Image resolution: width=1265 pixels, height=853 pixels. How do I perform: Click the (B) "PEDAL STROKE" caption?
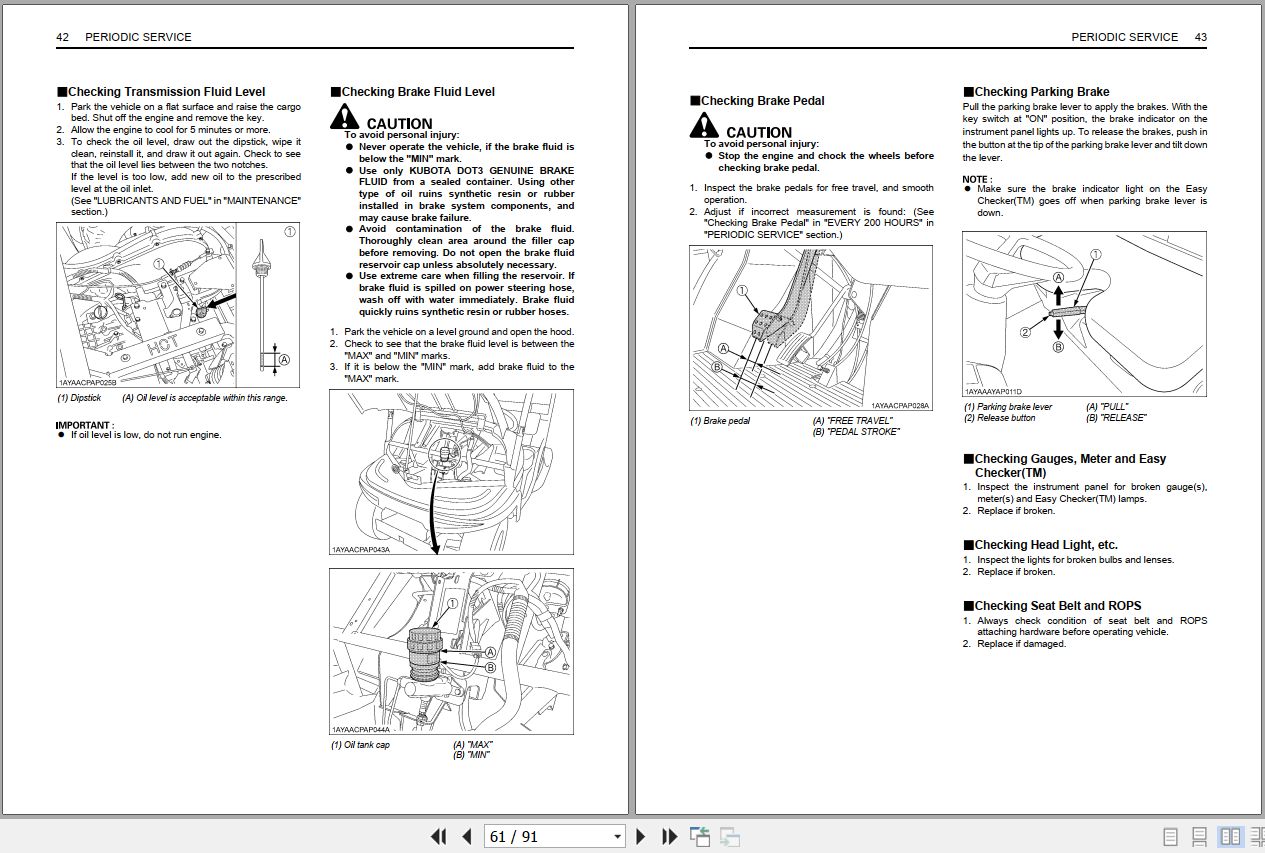pyautogui.click(x=856, y=432)
